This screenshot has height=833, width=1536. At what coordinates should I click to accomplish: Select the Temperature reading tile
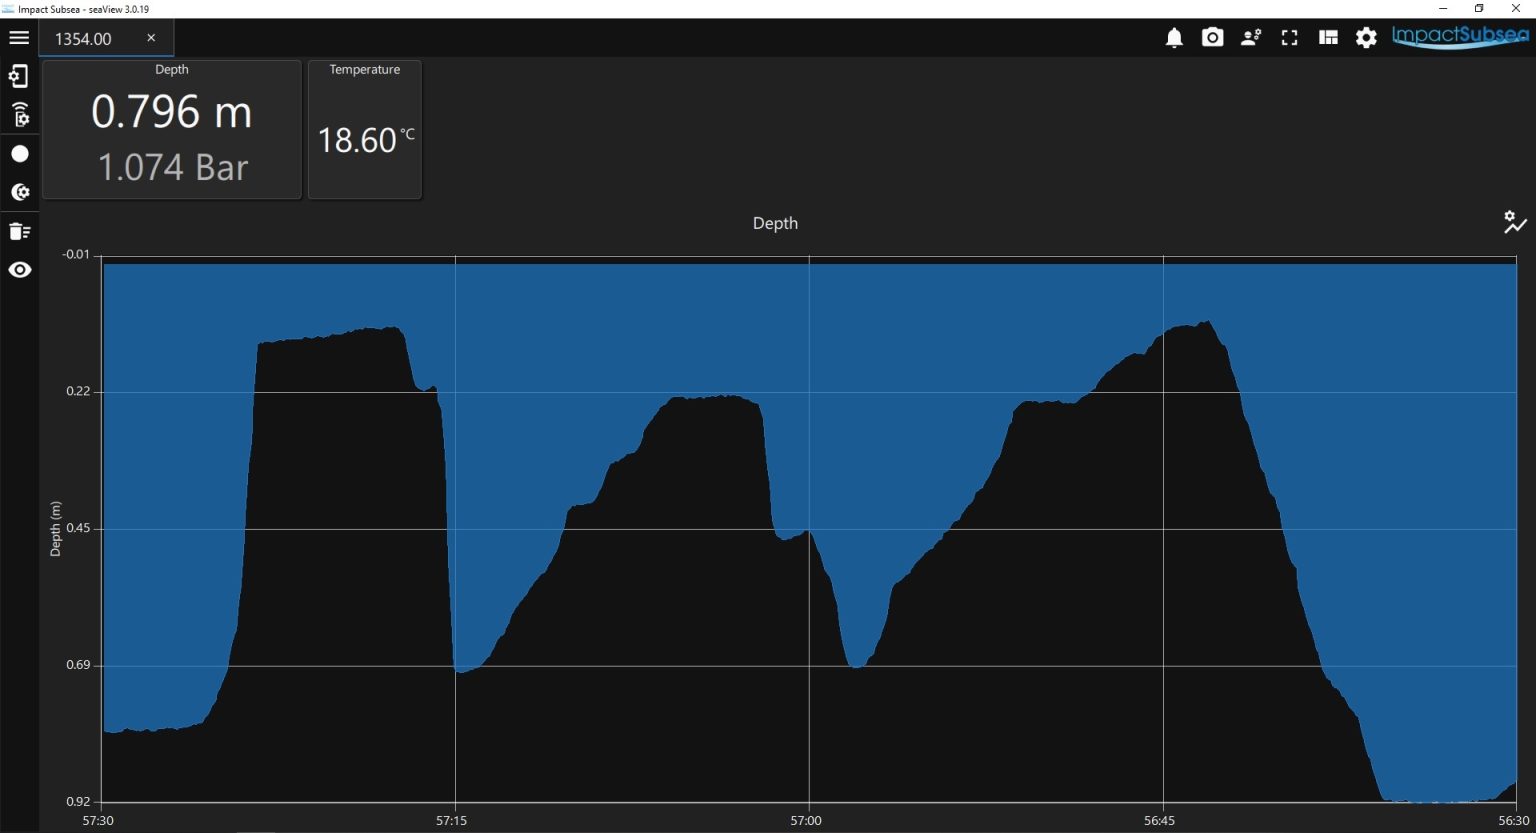(x=365, y=129)
